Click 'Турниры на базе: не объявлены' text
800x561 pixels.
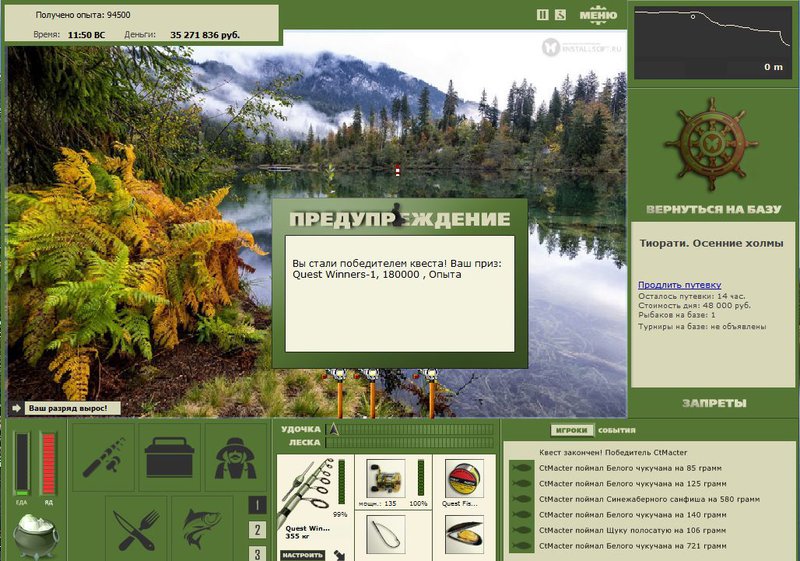point(702,327)
